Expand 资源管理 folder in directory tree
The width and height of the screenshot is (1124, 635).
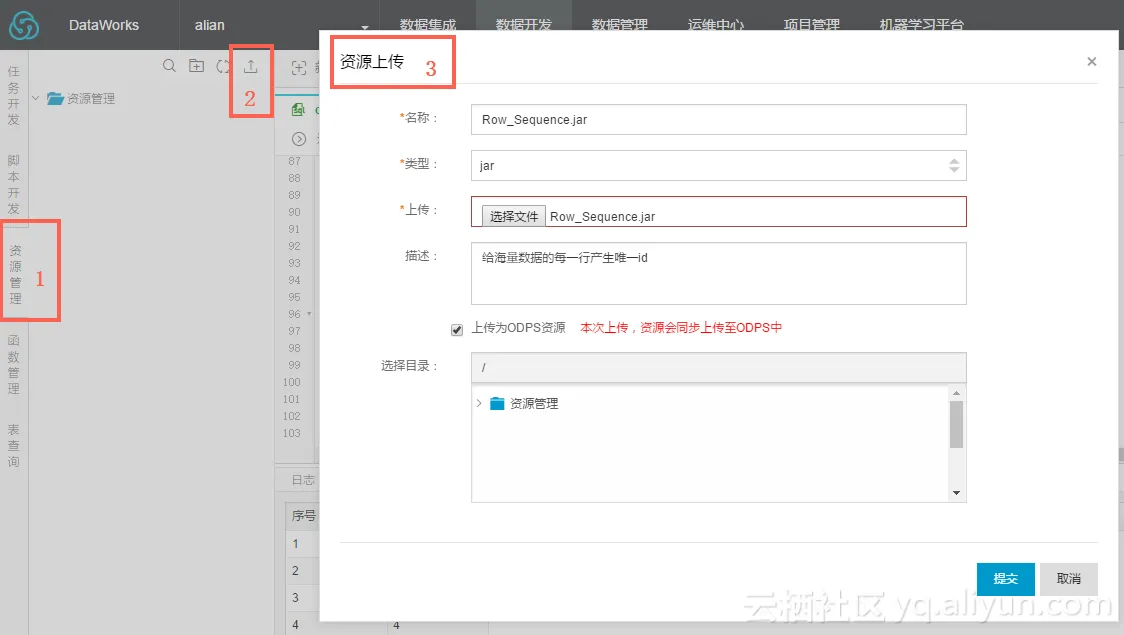[x=479, y=404]
